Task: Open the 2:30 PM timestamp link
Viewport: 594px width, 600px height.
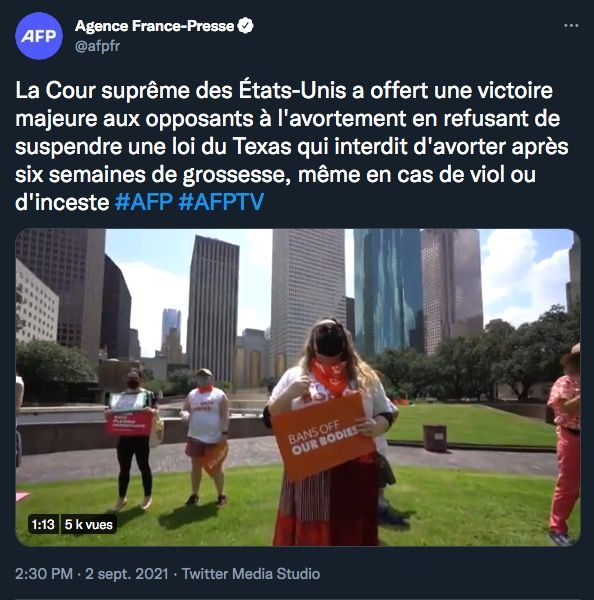Action: click(44, 574)
